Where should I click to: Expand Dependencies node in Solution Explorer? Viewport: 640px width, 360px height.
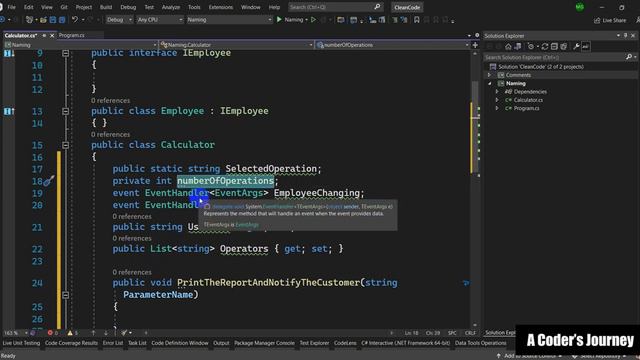497,92
